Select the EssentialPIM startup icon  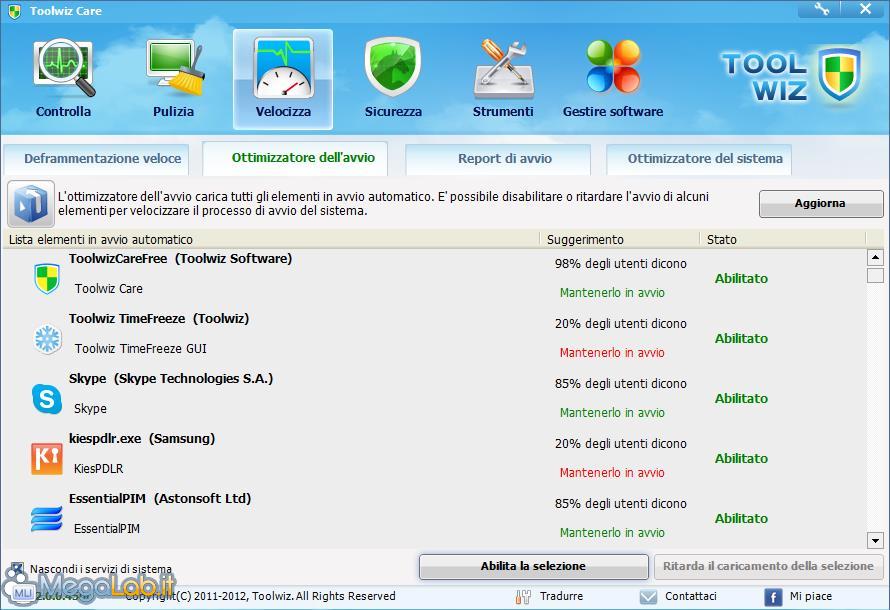tap(47, 519)
